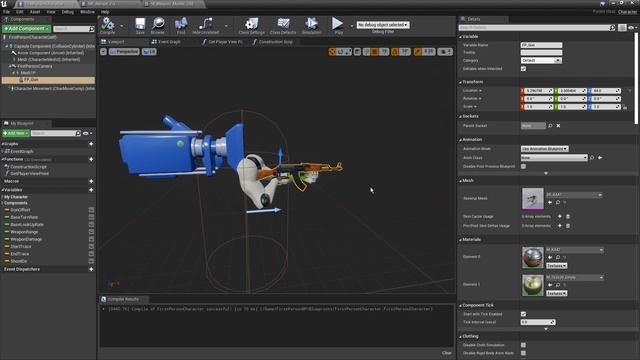Open the File menu
This screenshot has height=360, width=640.
pyautogui.click(x=6, y=12)
